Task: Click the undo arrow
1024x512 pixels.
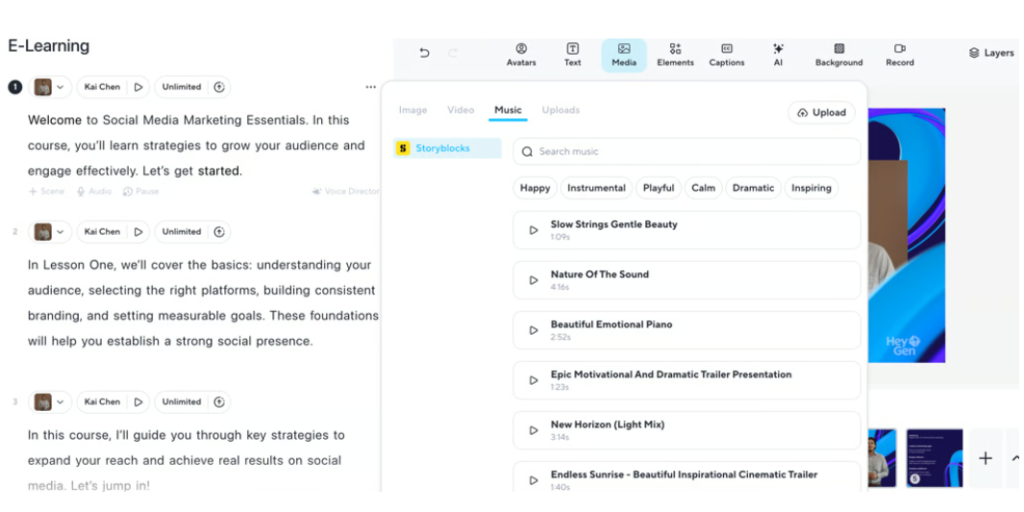Action: pos(424,53)
